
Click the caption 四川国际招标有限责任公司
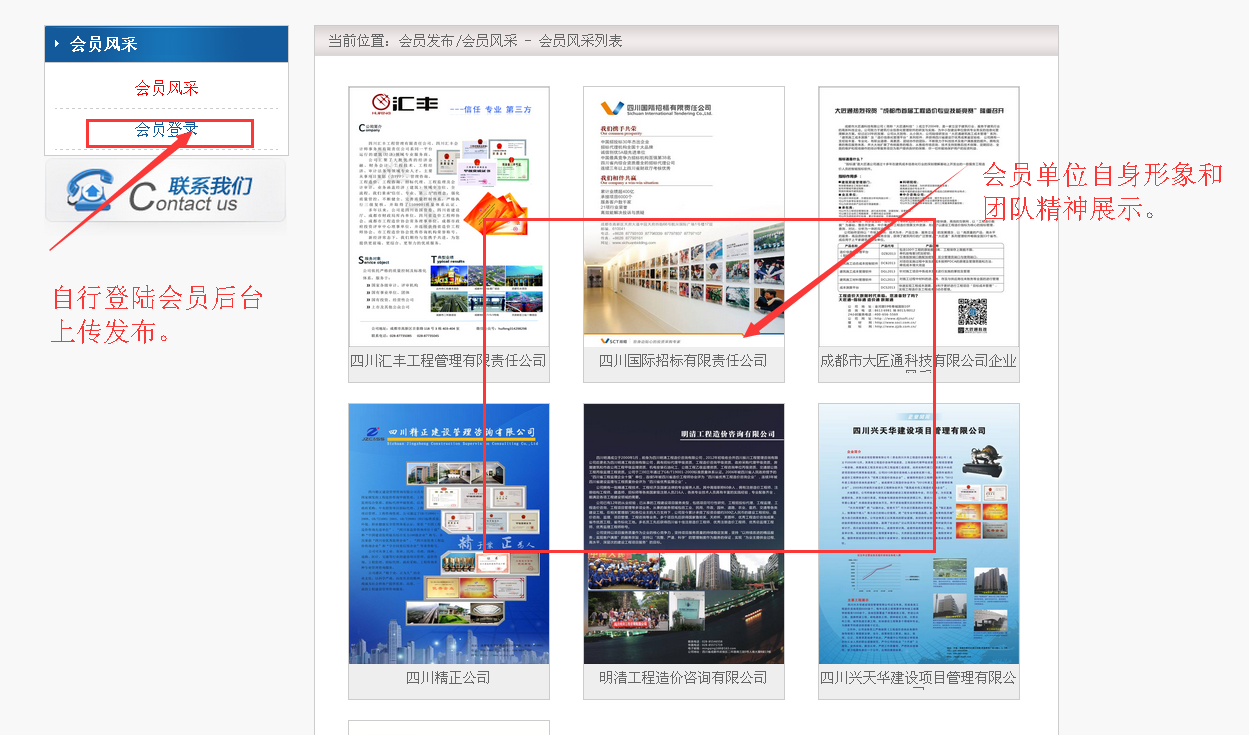[684, 361]
